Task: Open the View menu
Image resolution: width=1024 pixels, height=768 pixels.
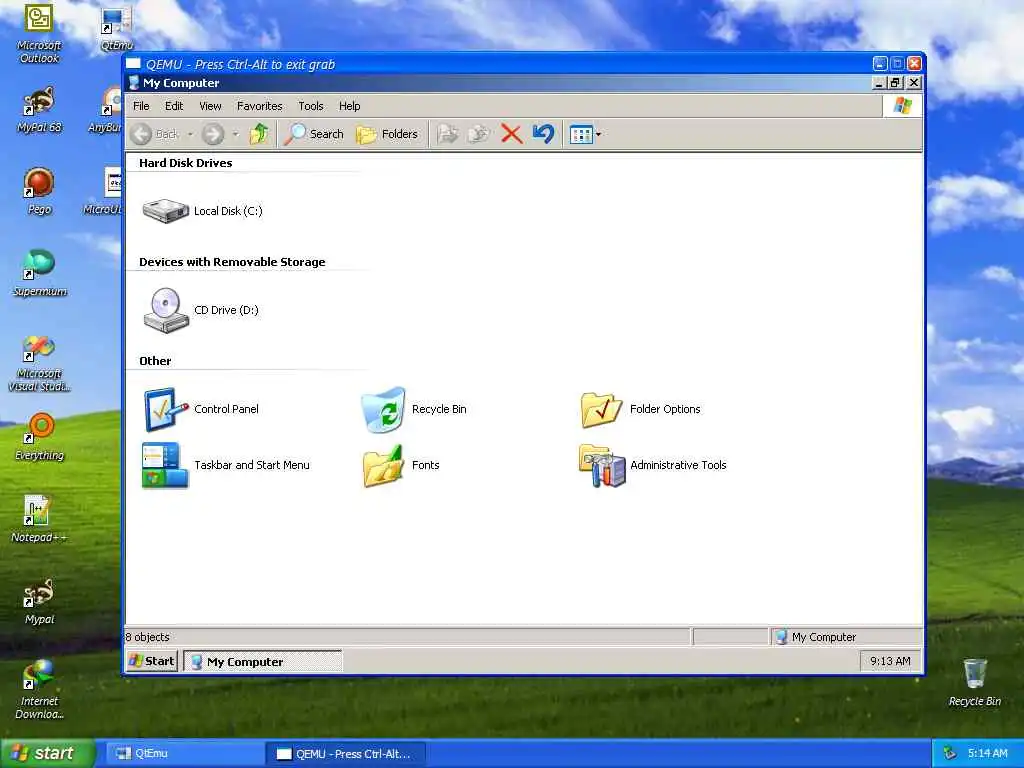Action: coord(210,106)
